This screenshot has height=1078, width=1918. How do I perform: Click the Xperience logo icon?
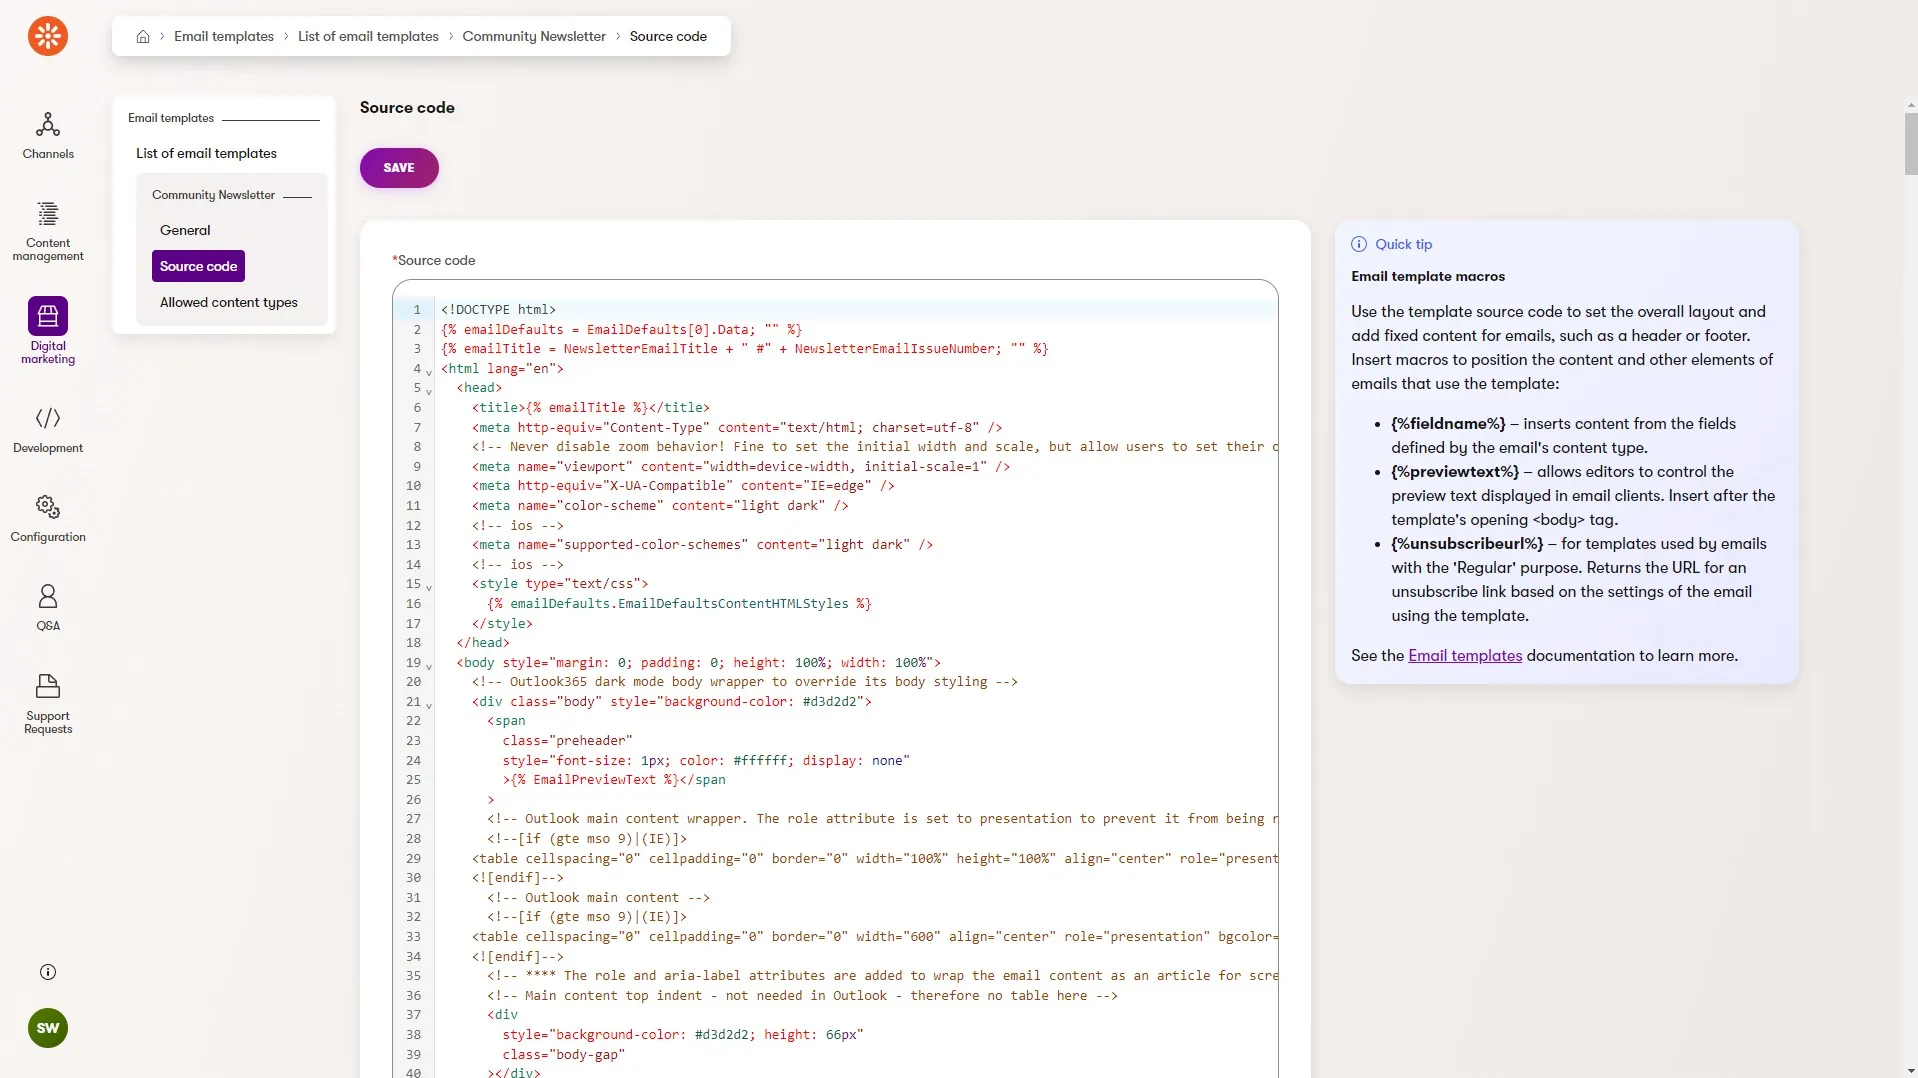click(48, 36)
